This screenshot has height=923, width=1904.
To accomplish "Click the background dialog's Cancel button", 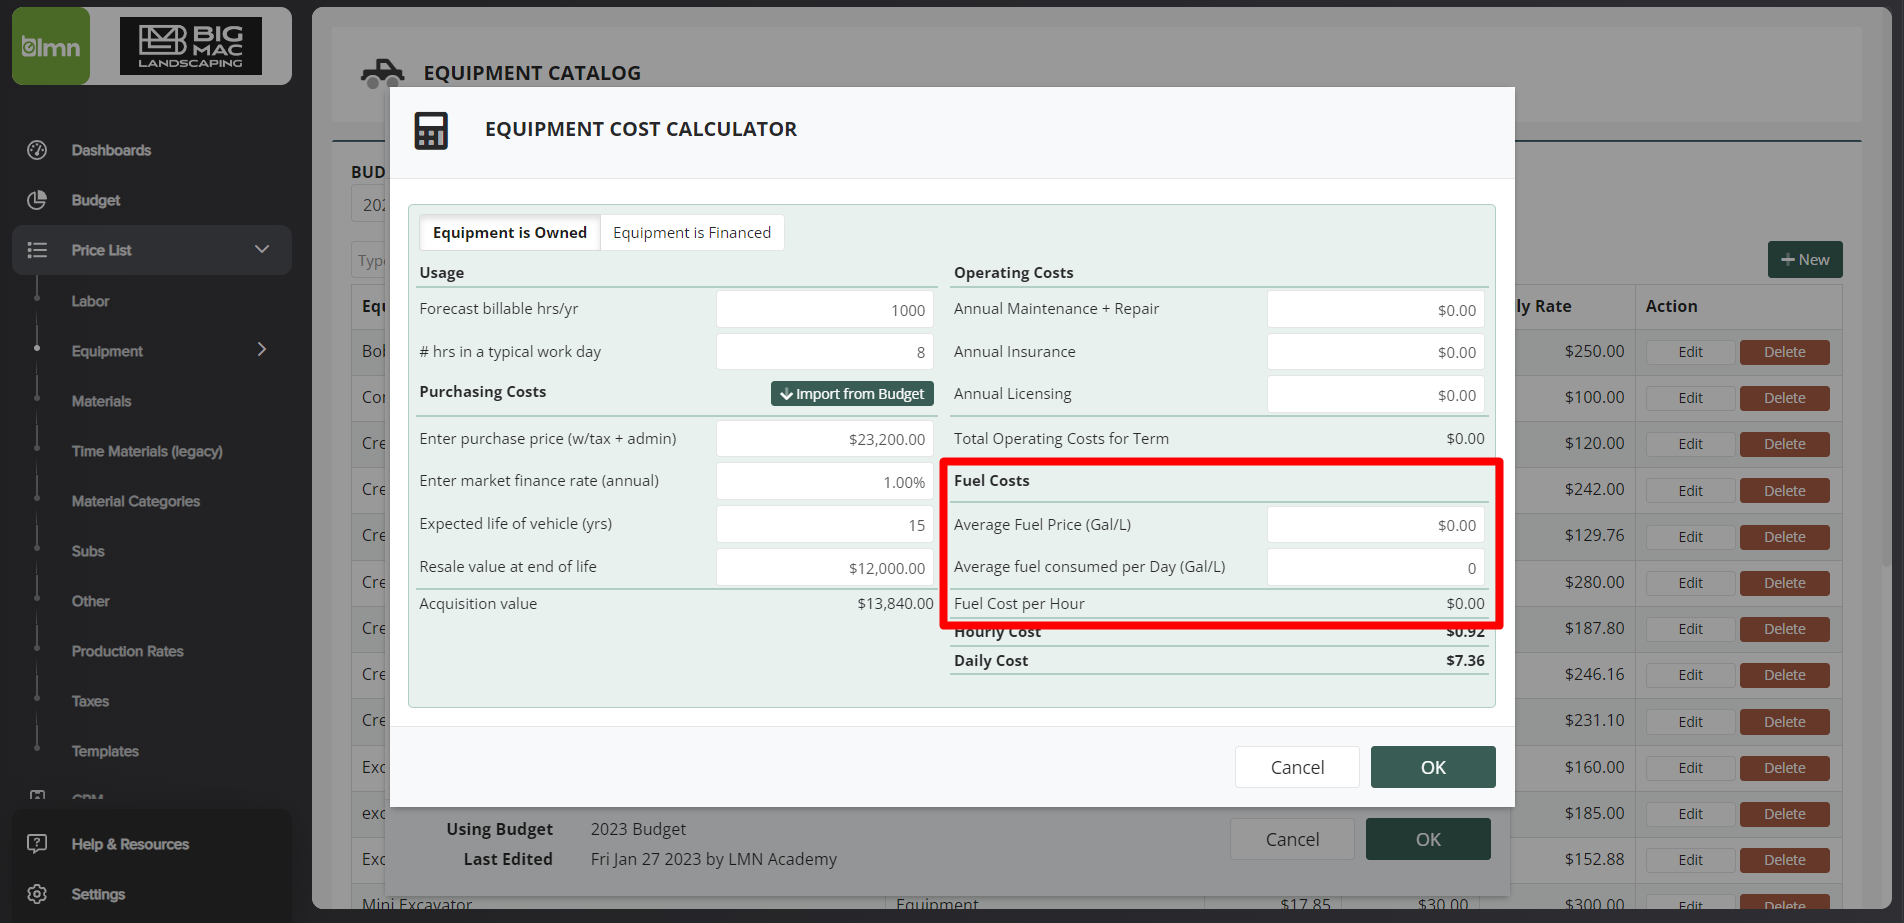I will tap(1292, 839).
